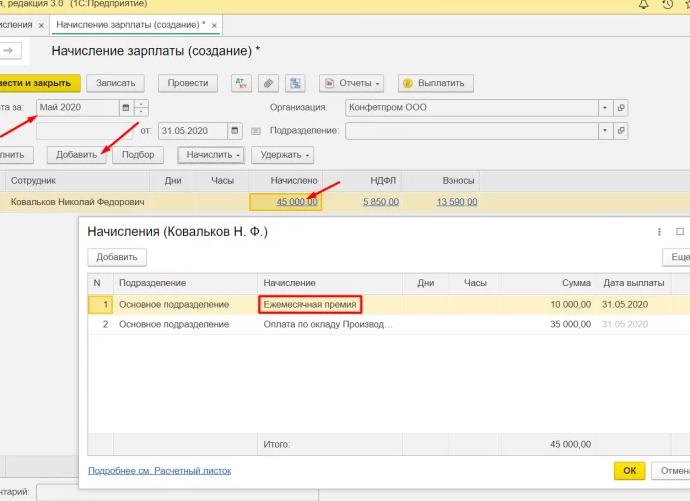Open the three-dot menu of Начисления dialog
The image size is (690, 501).
coord(659,232)
